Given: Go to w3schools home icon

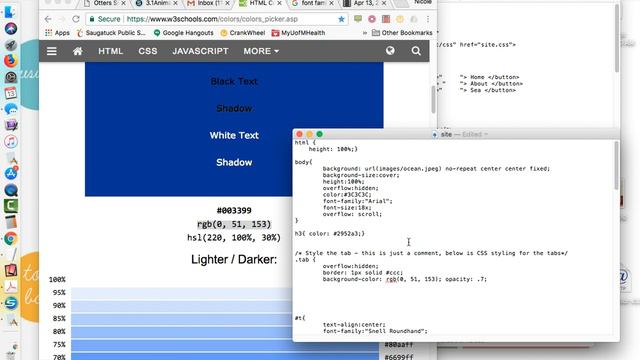Looking at the screenshot, I should pyautogui.click(x=78, y=51).
